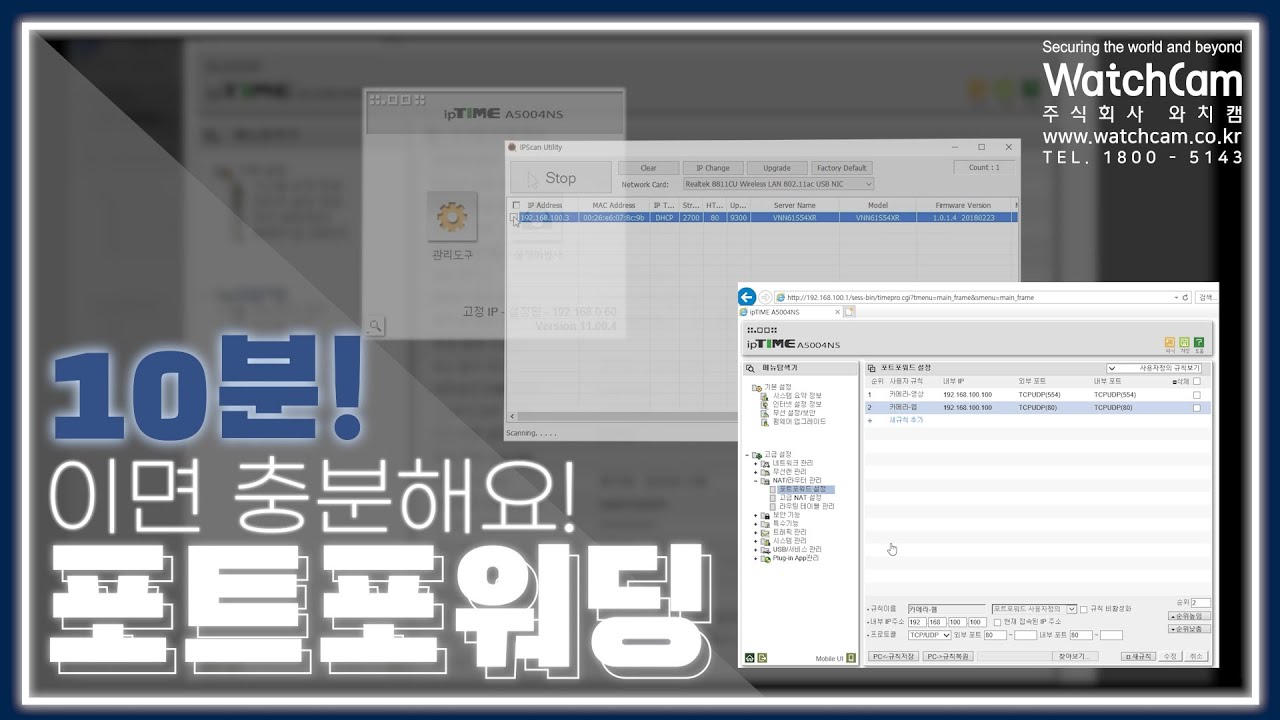Click the 관리도구 gear icon in ipTIME launcher
1280x720 pixels.
[451, 217]
